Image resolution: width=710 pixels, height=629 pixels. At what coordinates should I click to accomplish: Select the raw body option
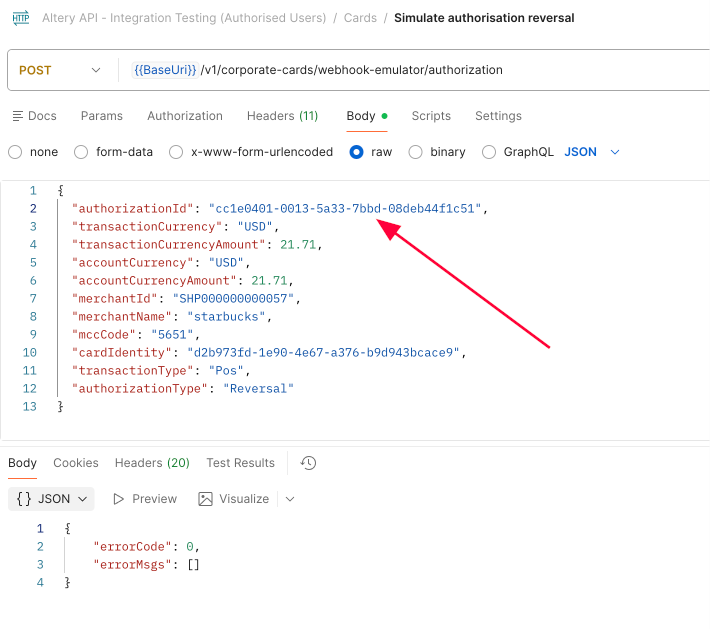pos(356,152)
